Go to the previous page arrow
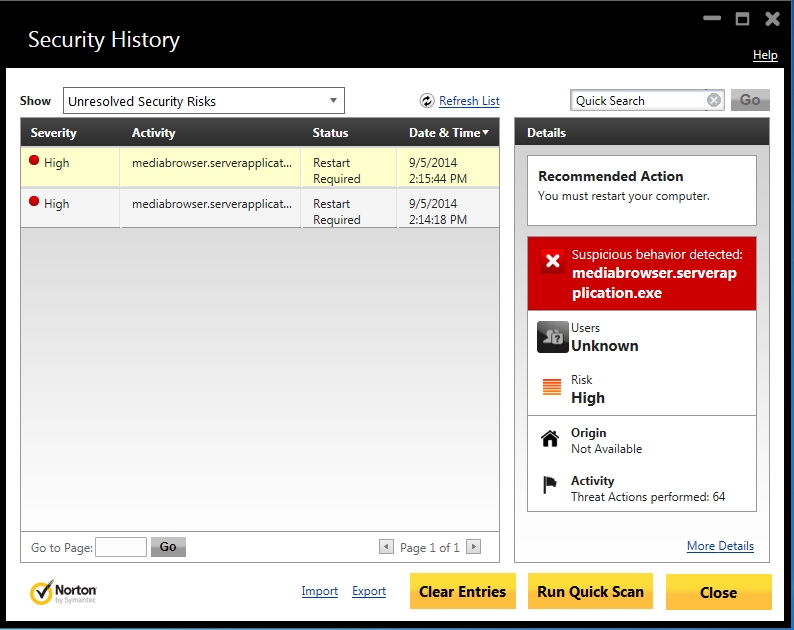794x630 pixels. [386, 547]
